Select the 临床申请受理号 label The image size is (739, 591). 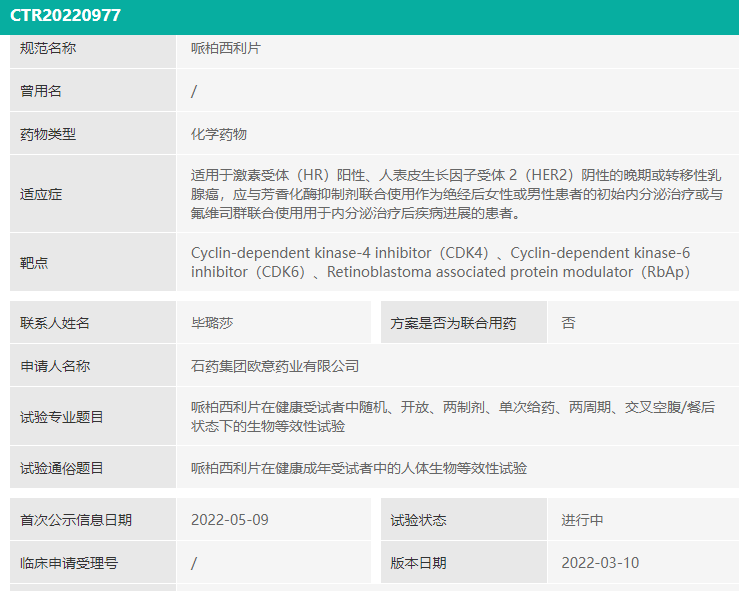point(69,563)
